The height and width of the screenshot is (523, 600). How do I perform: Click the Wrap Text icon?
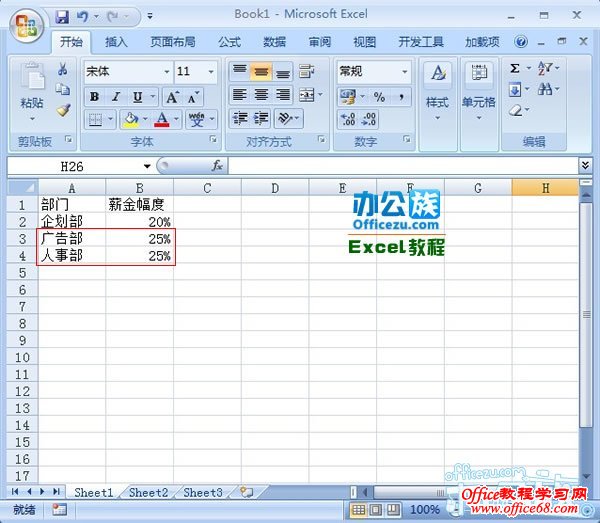(307, 71)
